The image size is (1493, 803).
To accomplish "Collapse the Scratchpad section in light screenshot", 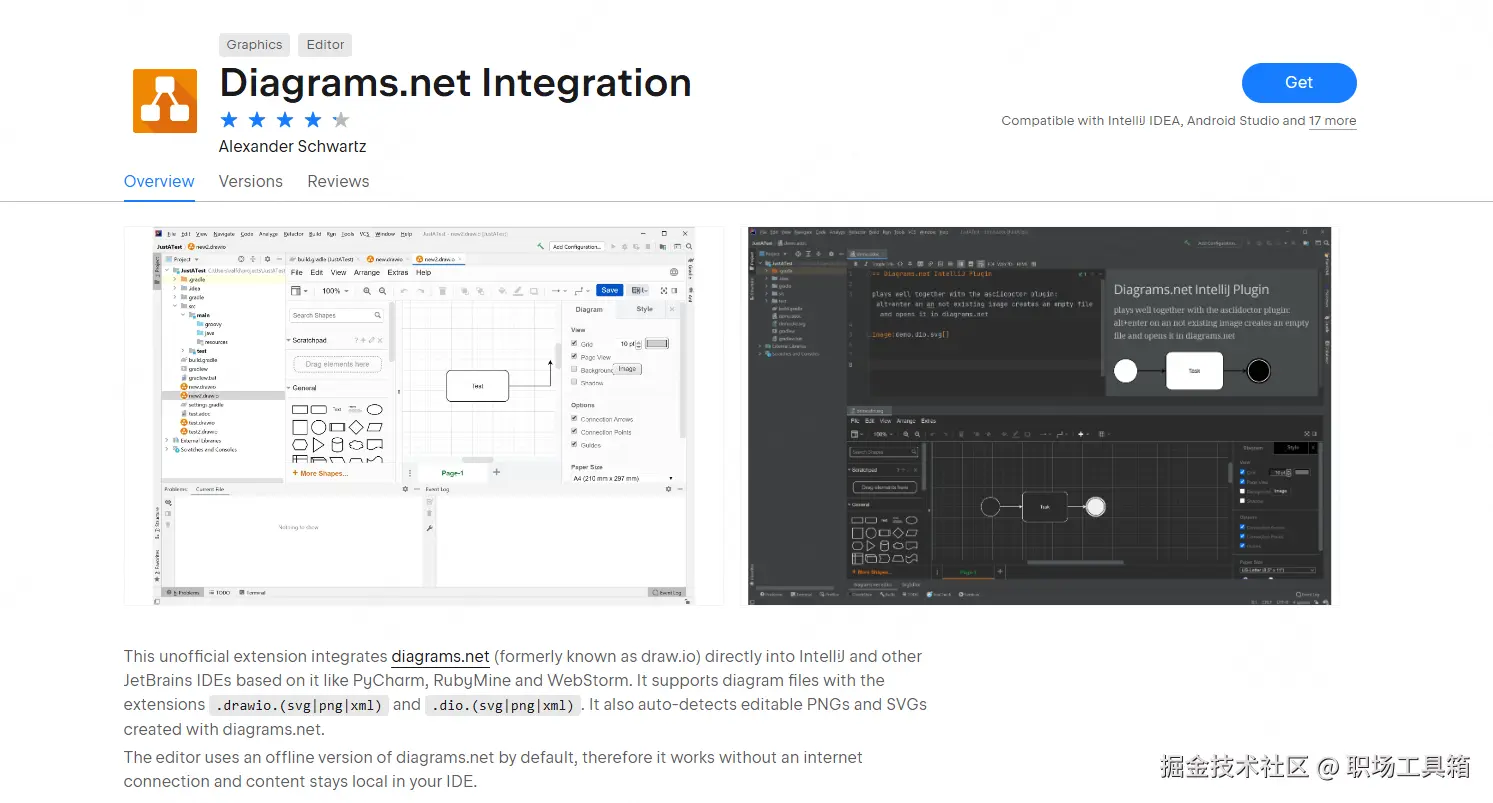I will click(289, 340).
